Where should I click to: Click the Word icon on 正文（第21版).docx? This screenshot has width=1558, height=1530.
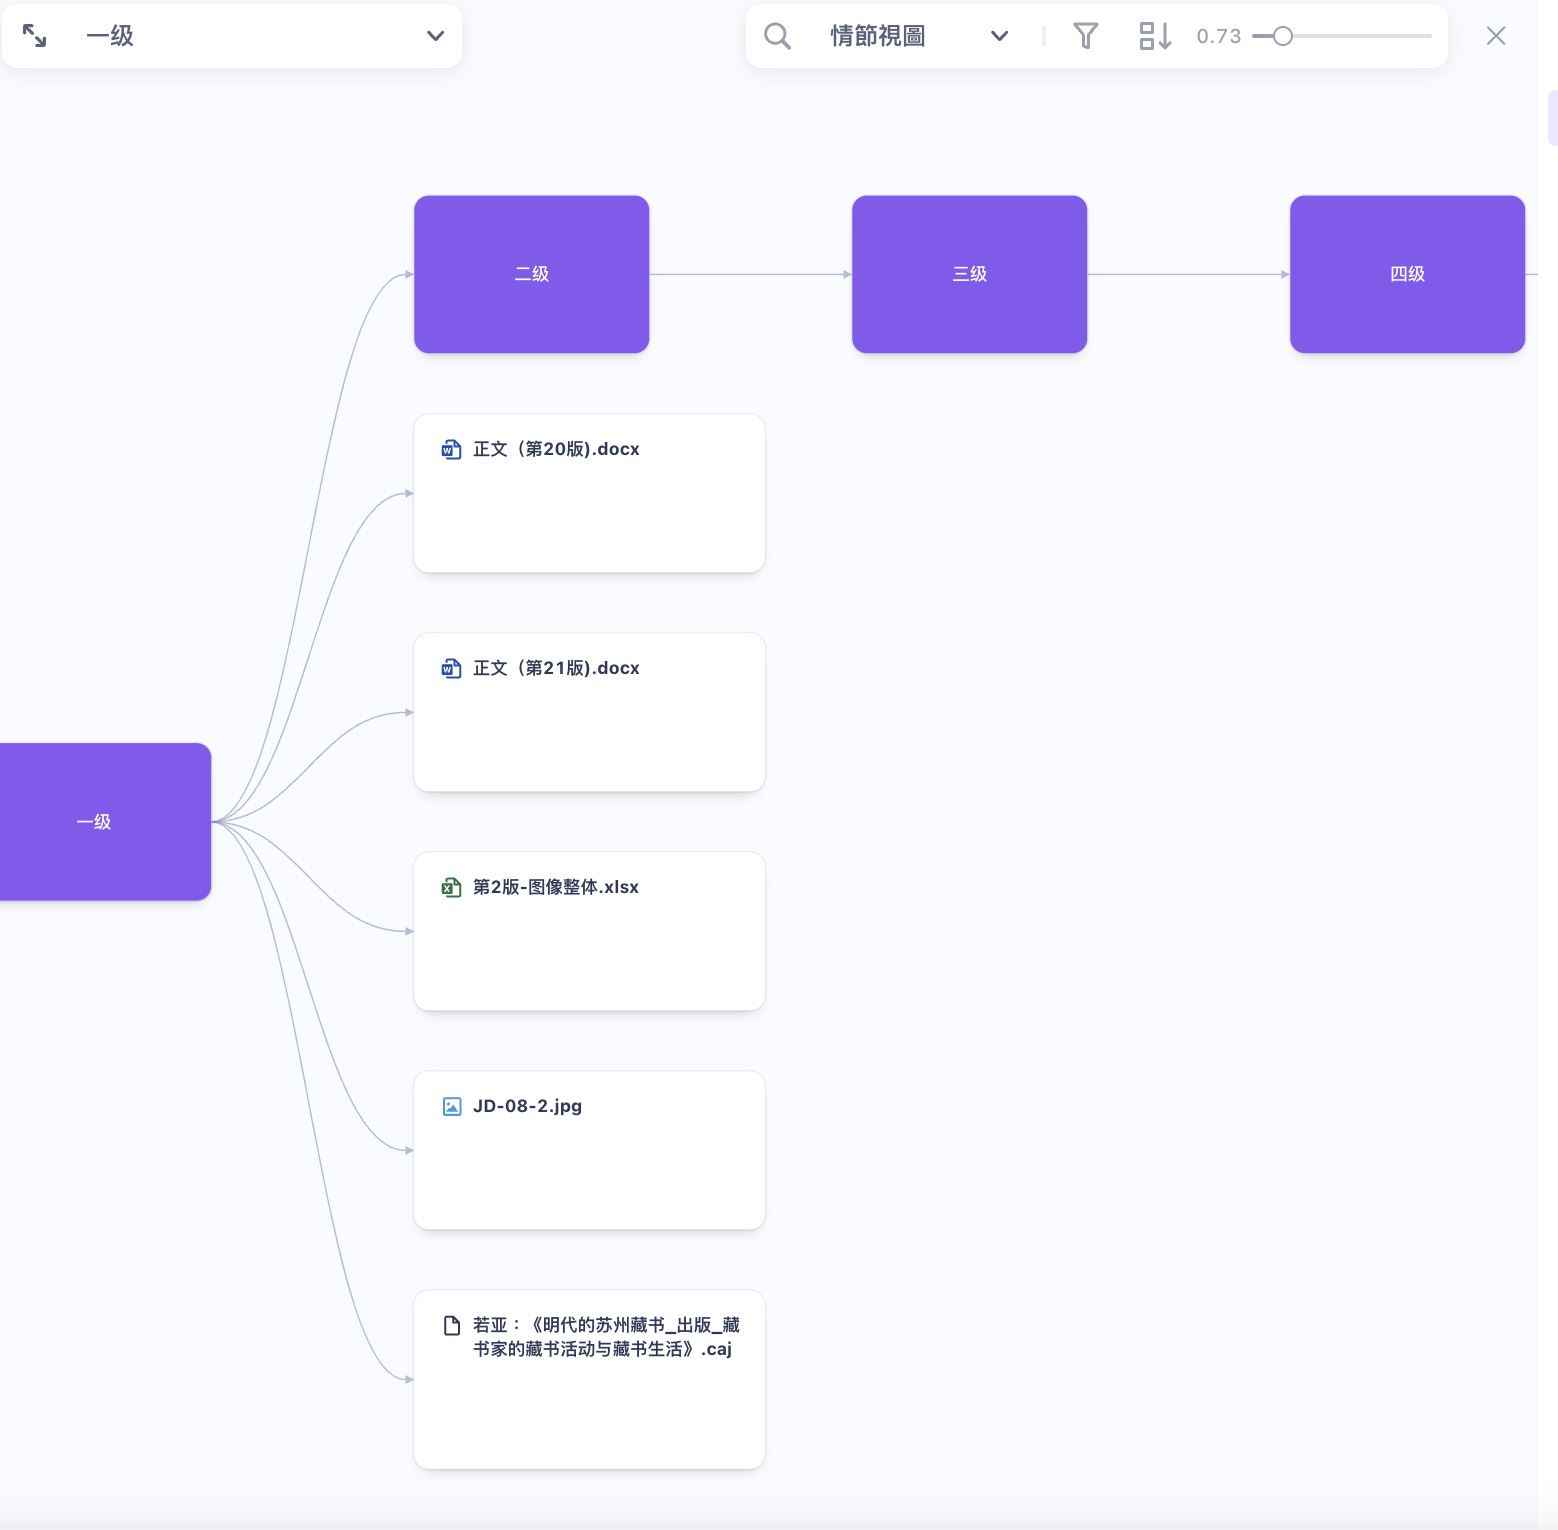point(452,669)
